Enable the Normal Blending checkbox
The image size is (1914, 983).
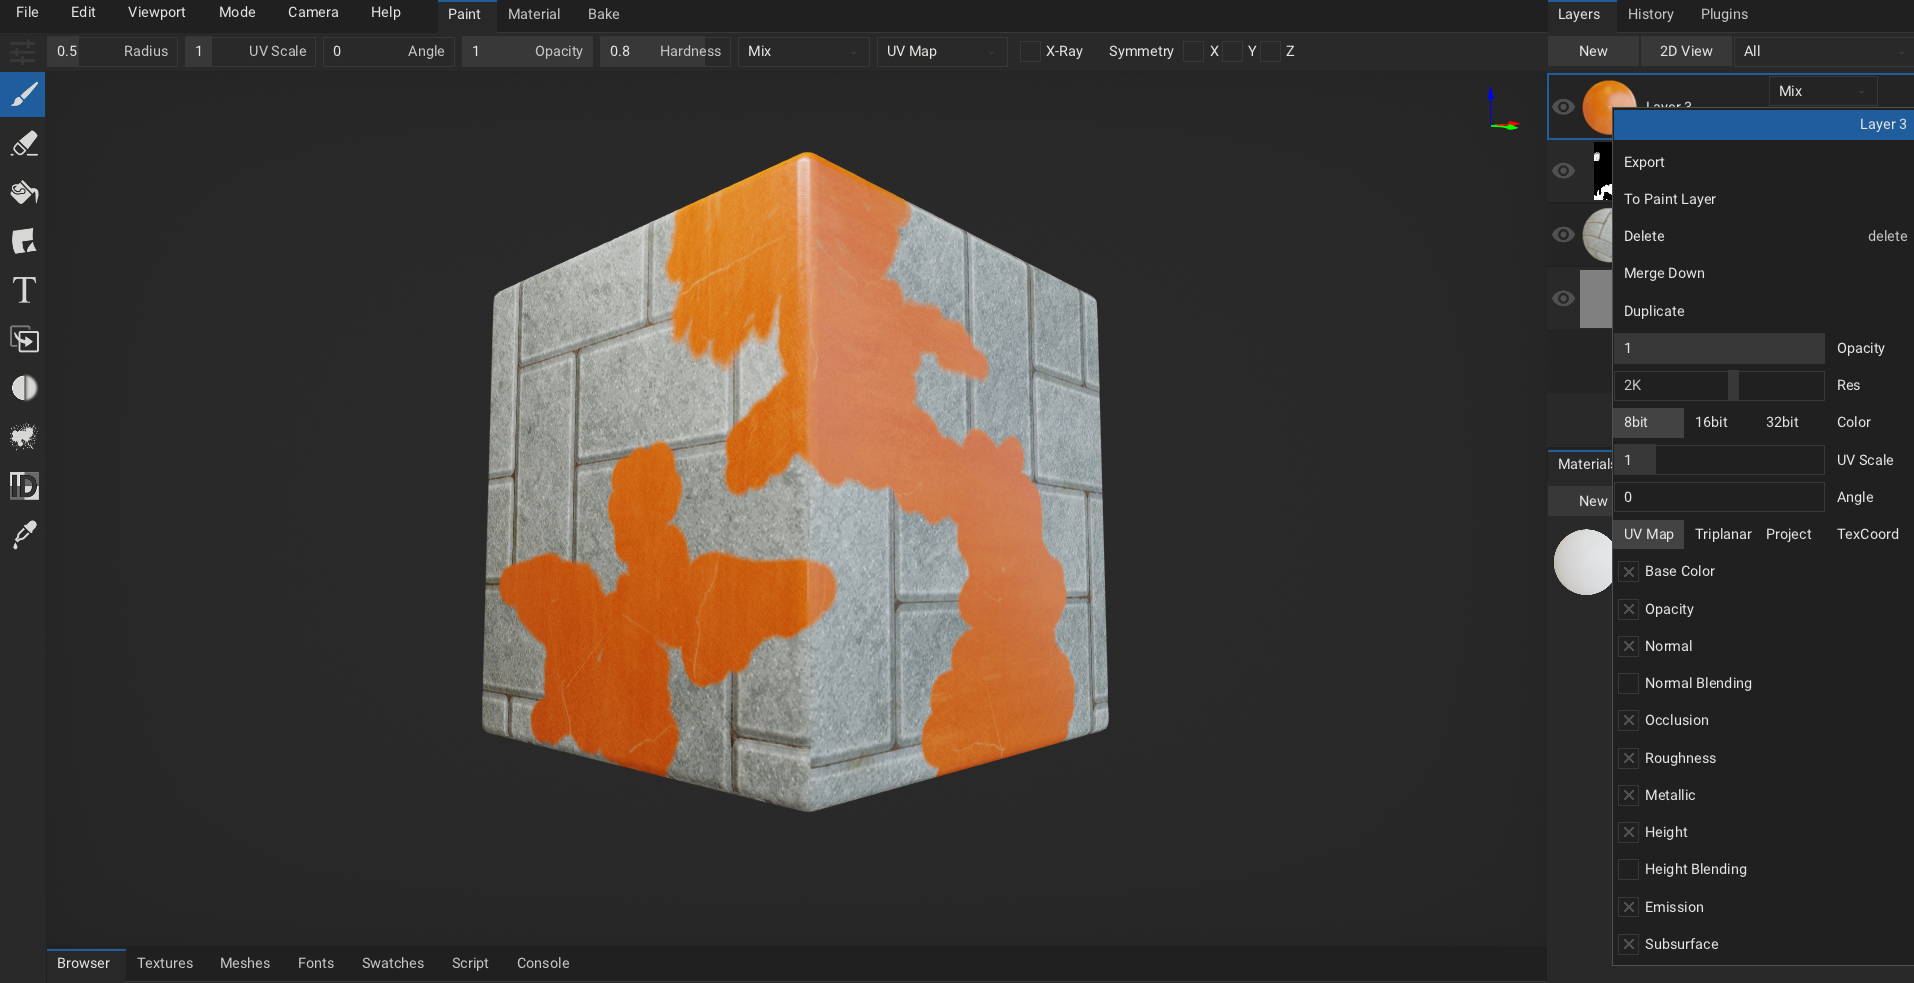[1629, 683]
